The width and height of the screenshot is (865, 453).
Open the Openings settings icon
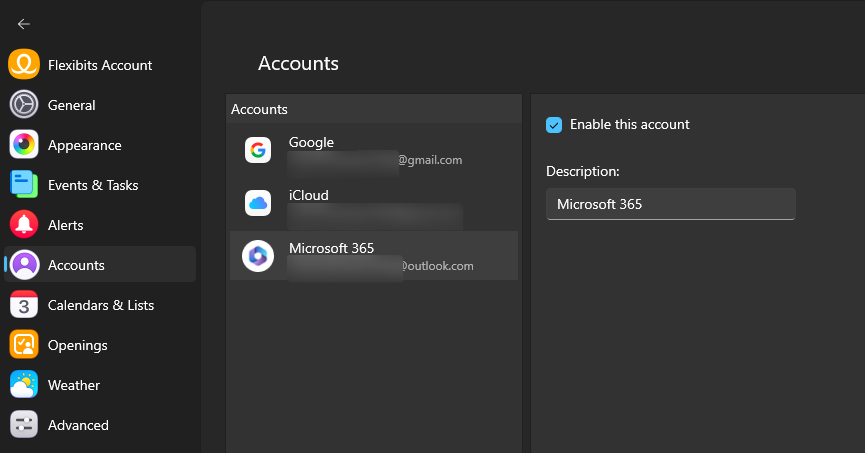24,345
